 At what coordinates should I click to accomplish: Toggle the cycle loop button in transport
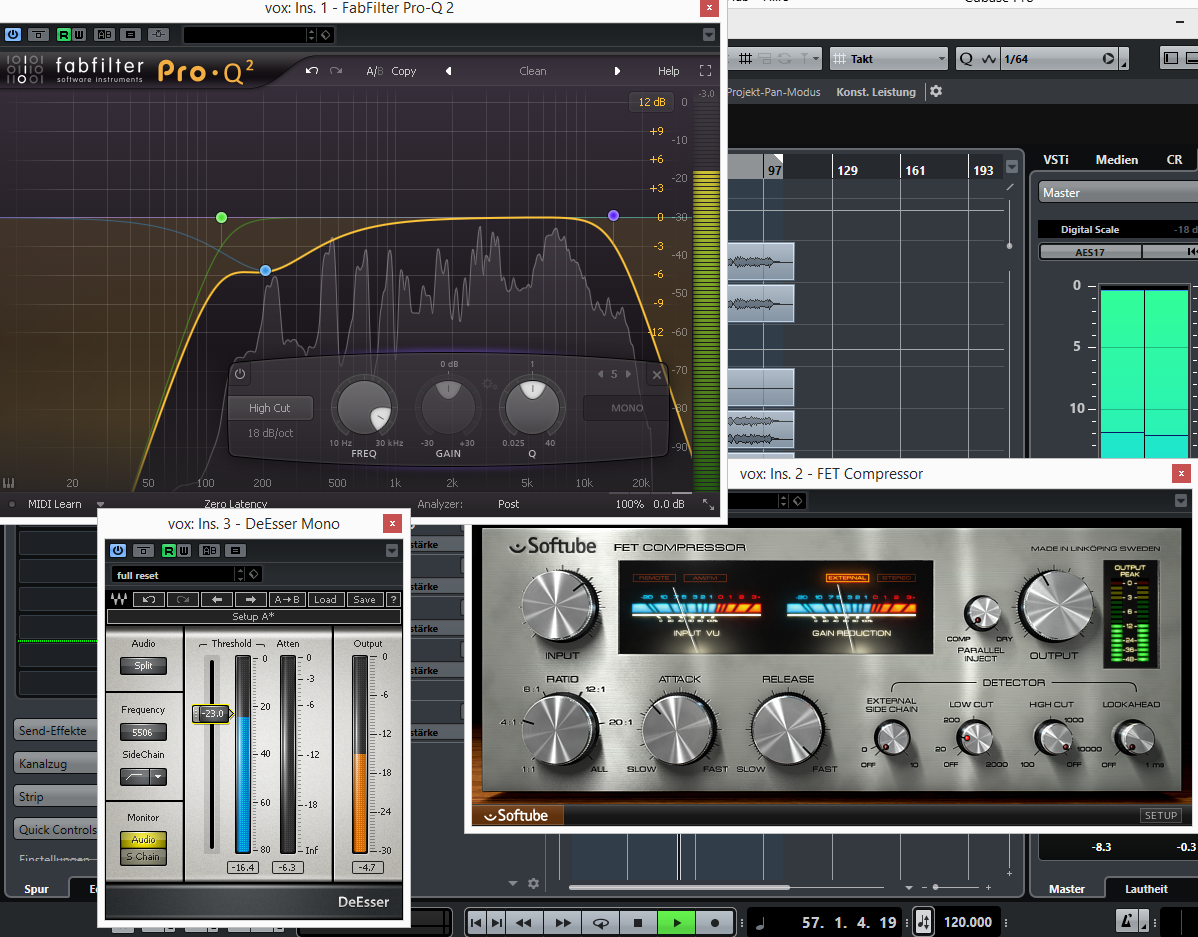[x=601, y=922]
